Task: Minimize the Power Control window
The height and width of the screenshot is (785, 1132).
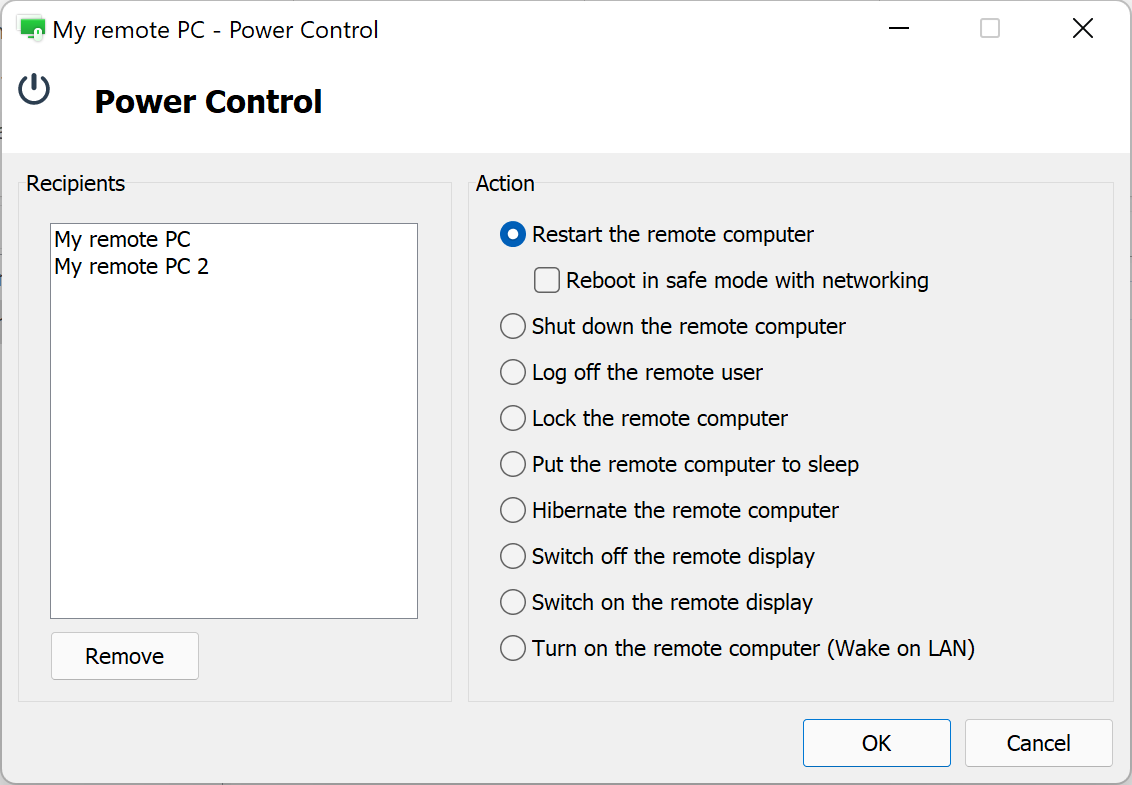Action: pyautogui.click(x=898, y=29)
